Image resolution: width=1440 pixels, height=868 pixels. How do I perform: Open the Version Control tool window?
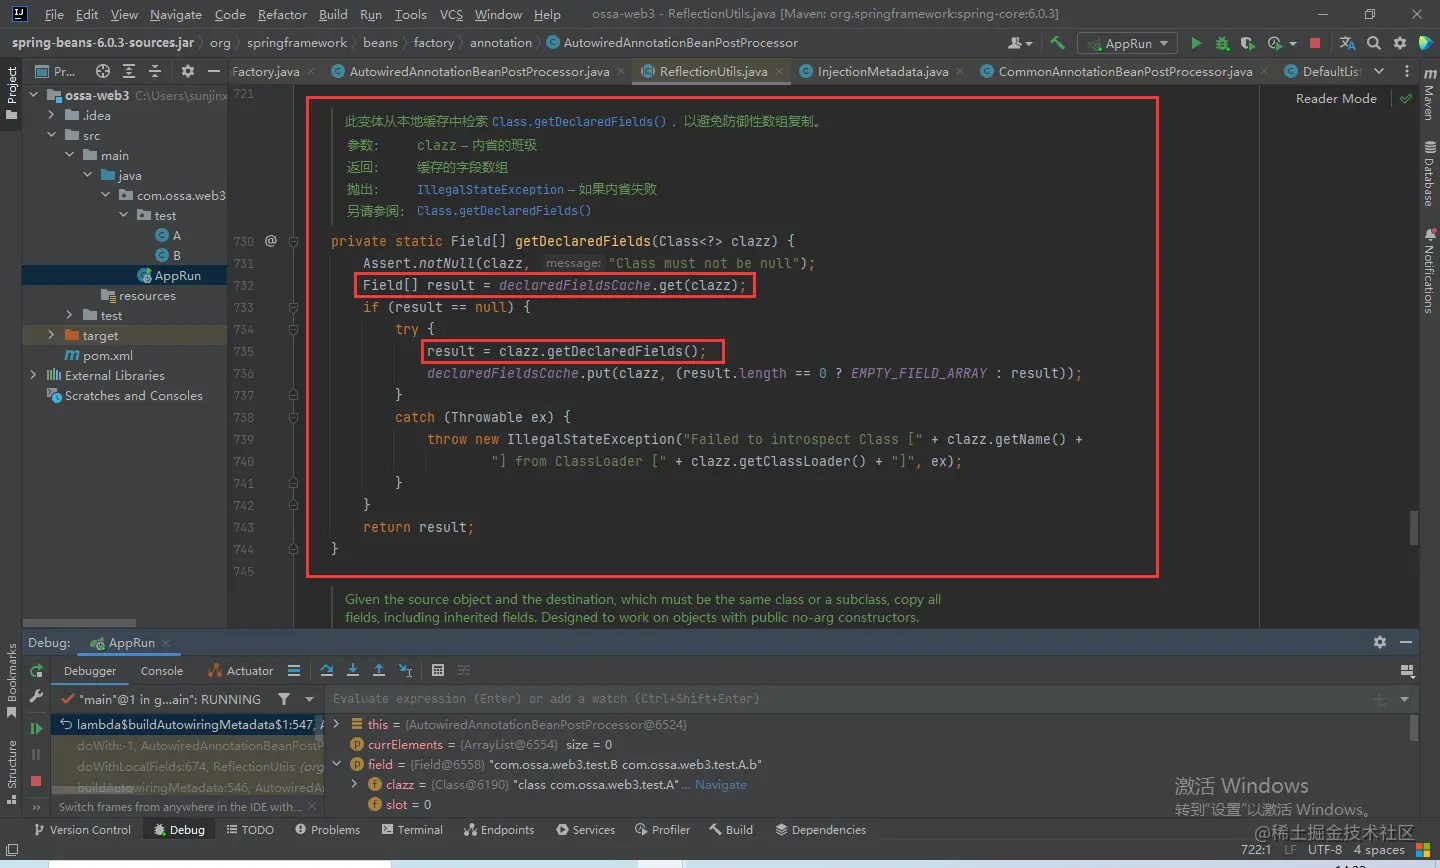coord(82,830)
